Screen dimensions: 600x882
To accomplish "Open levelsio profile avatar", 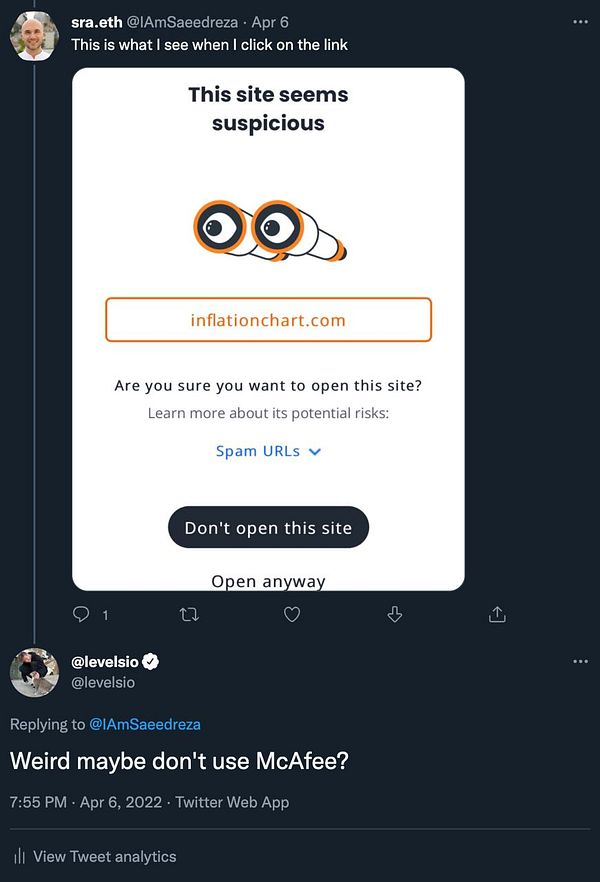I will [34, 672].
